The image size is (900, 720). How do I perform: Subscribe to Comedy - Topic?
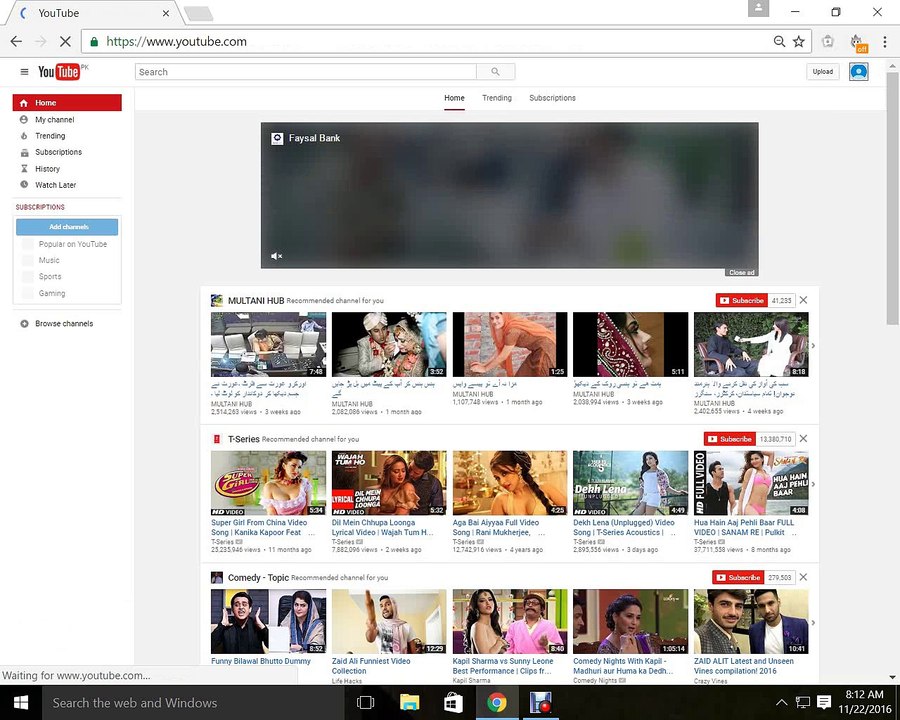coord(738,577)
